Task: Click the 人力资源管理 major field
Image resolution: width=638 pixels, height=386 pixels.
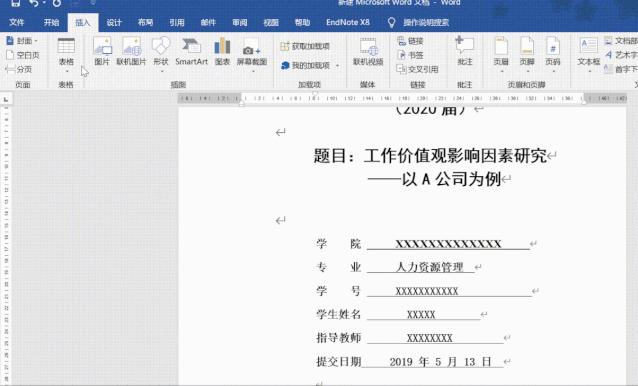Action: [430, 267]
